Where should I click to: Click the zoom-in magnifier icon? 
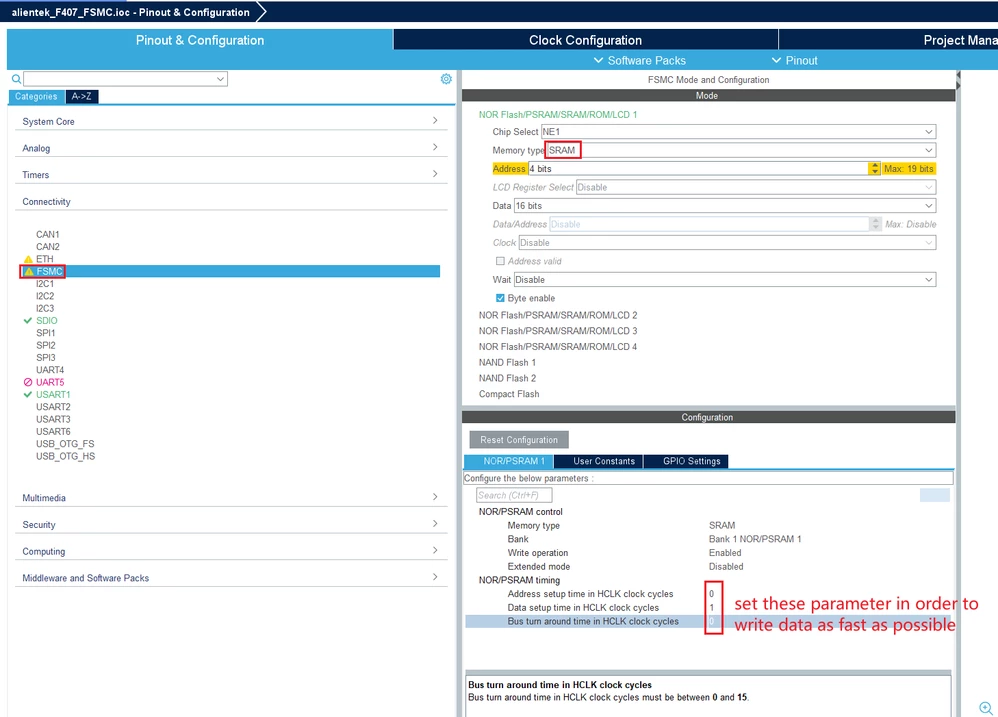click(985, 707)
